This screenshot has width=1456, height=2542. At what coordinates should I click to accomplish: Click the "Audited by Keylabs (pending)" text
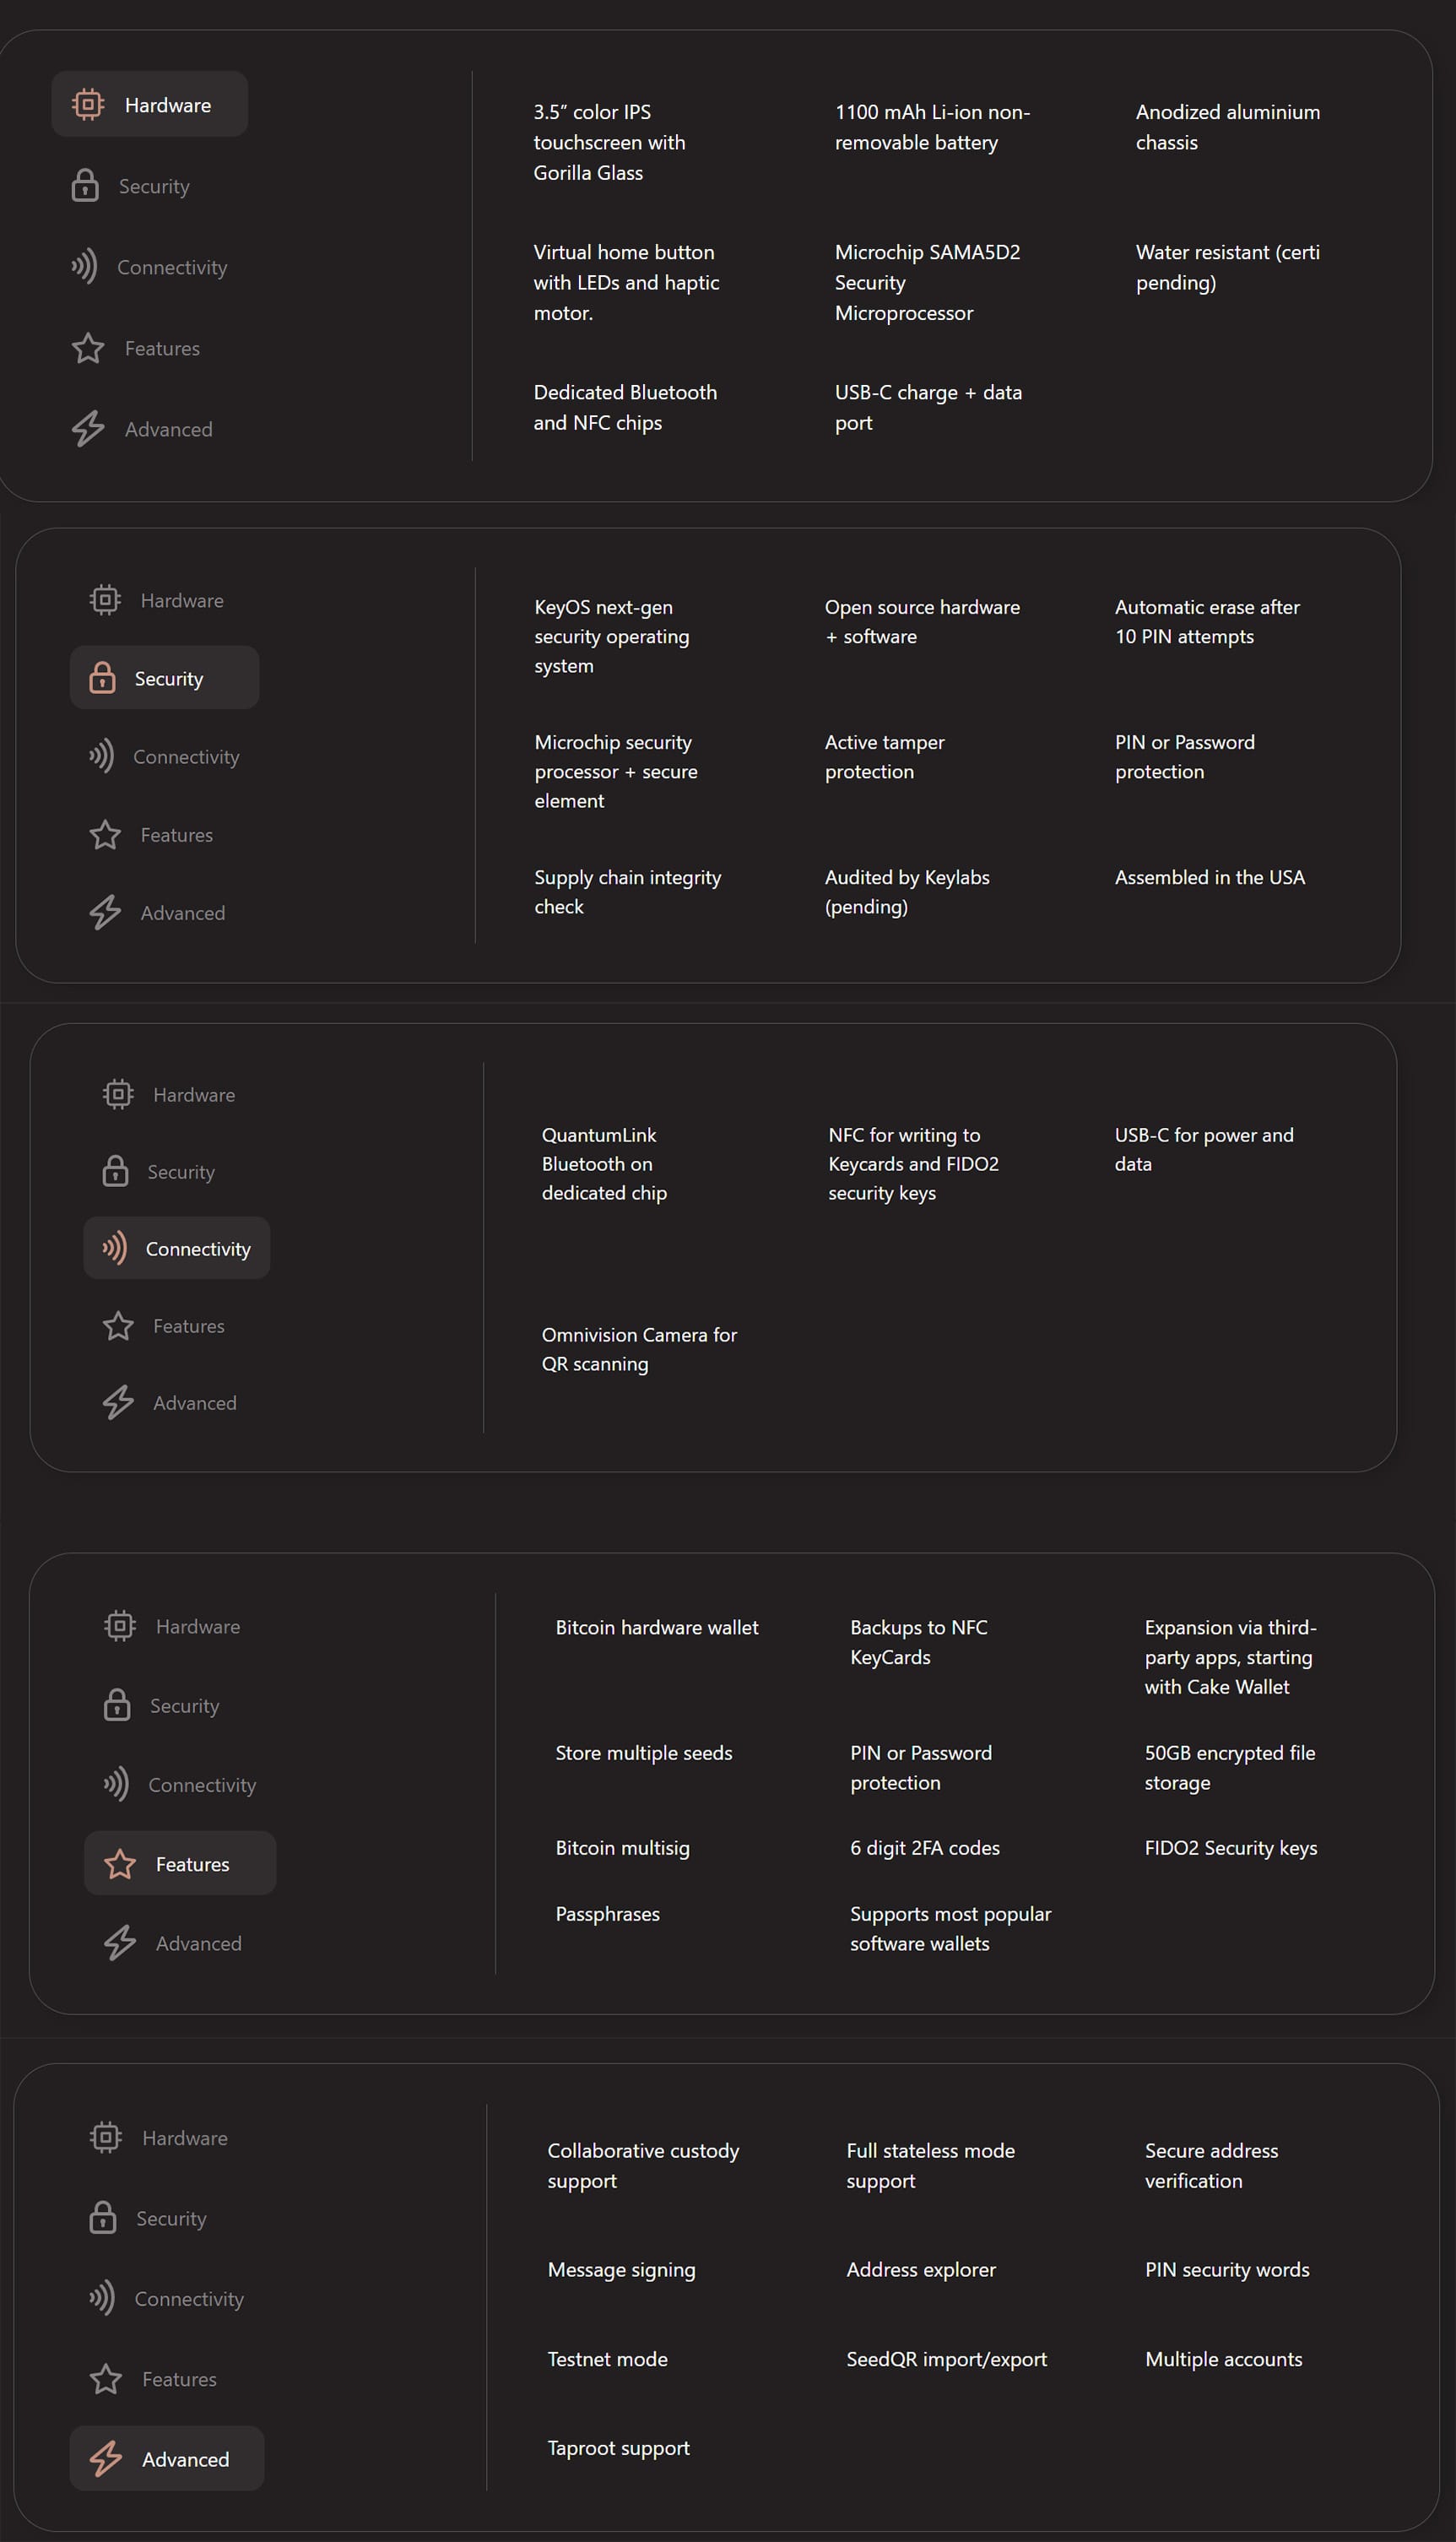[x=907, y=891]
